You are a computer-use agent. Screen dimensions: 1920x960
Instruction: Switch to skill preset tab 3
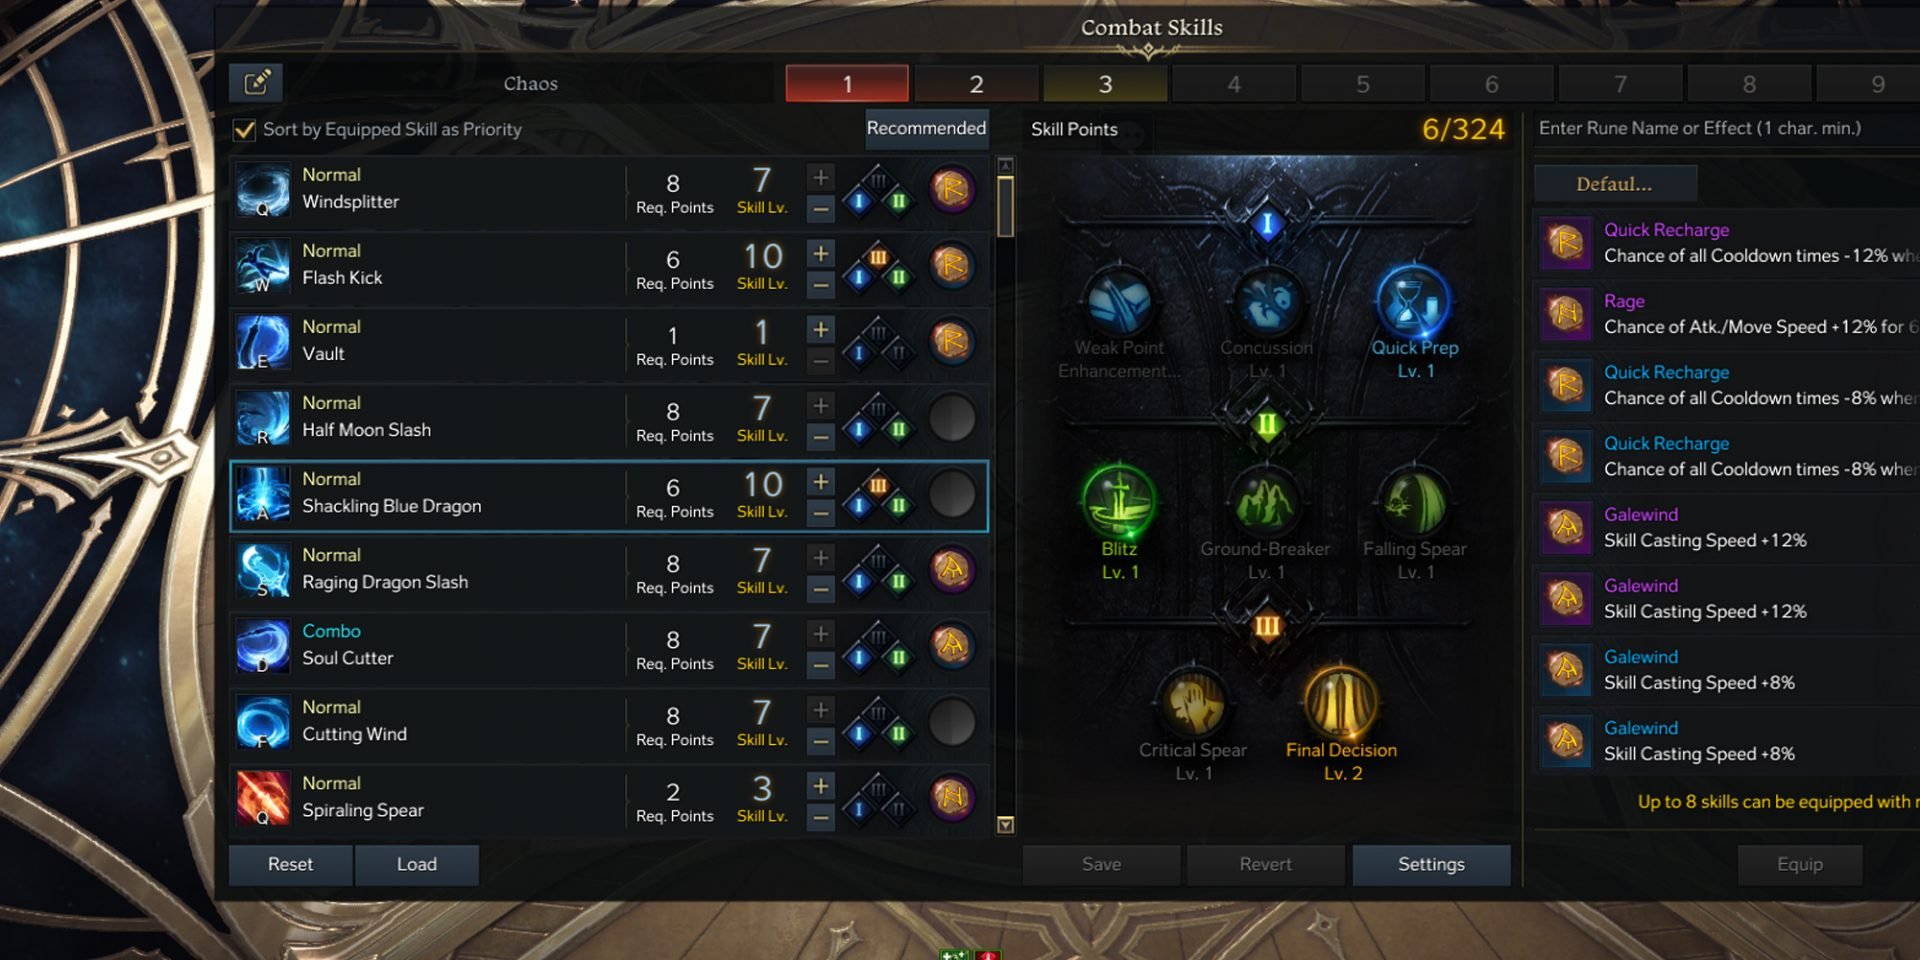pos(1105,84)
